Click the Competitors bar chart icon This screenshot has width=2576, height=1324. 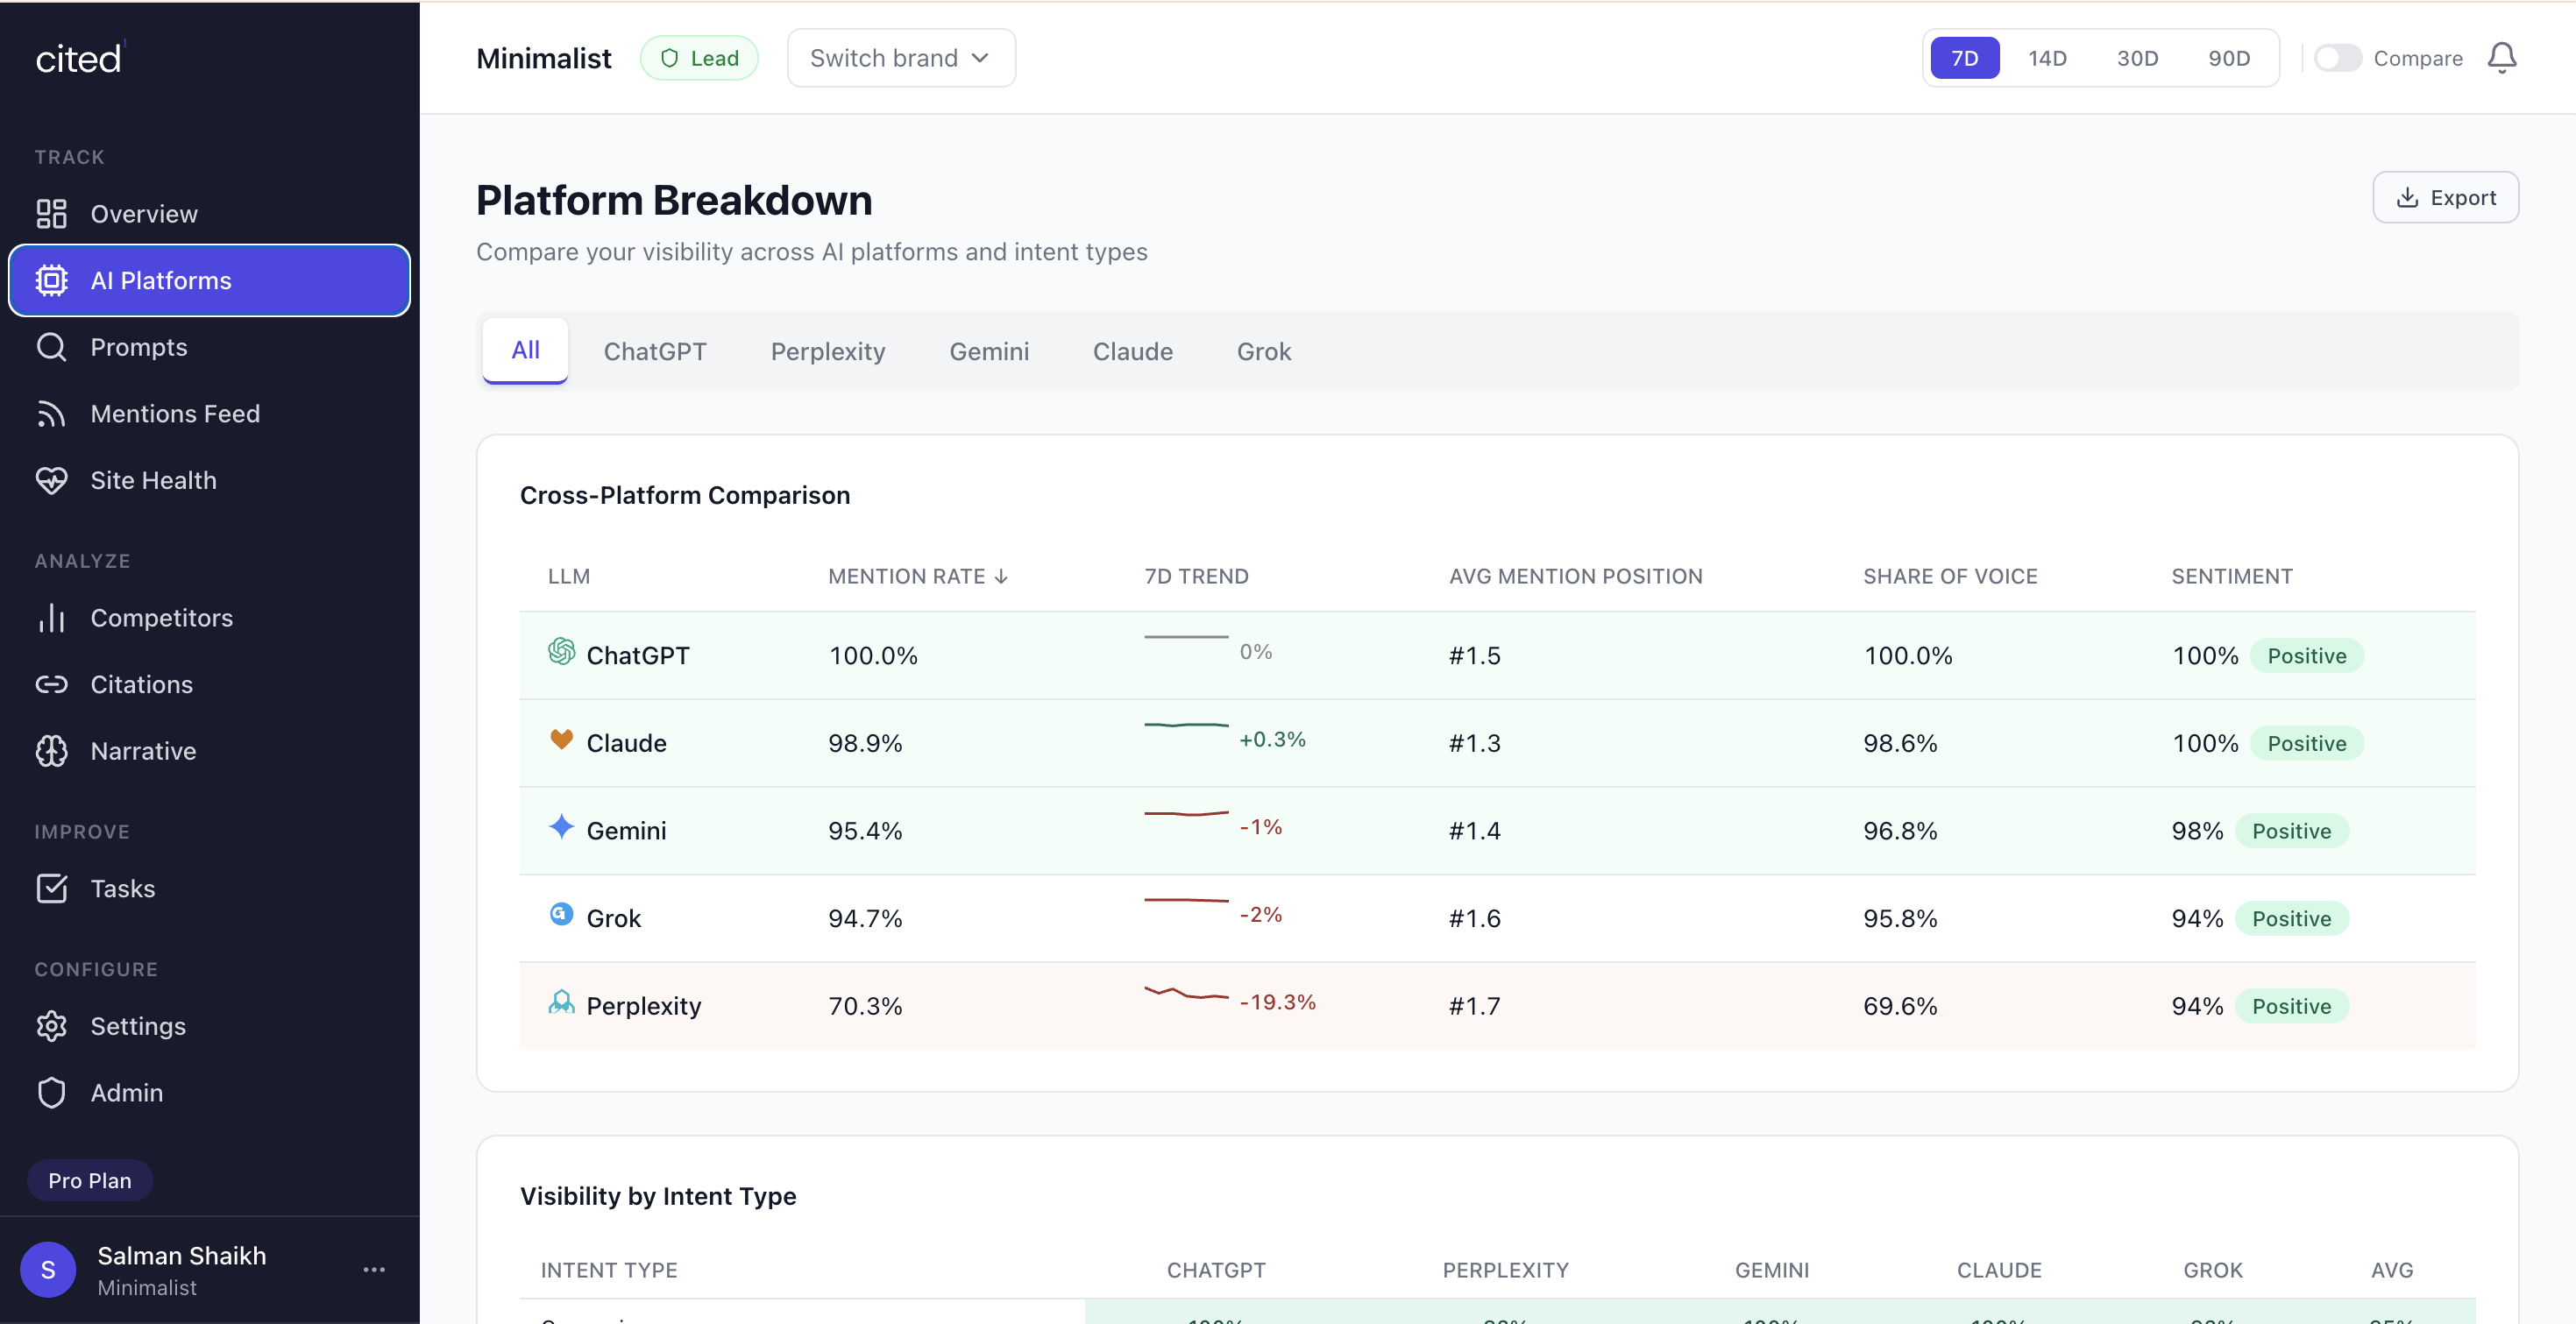(x=51, y=618)
